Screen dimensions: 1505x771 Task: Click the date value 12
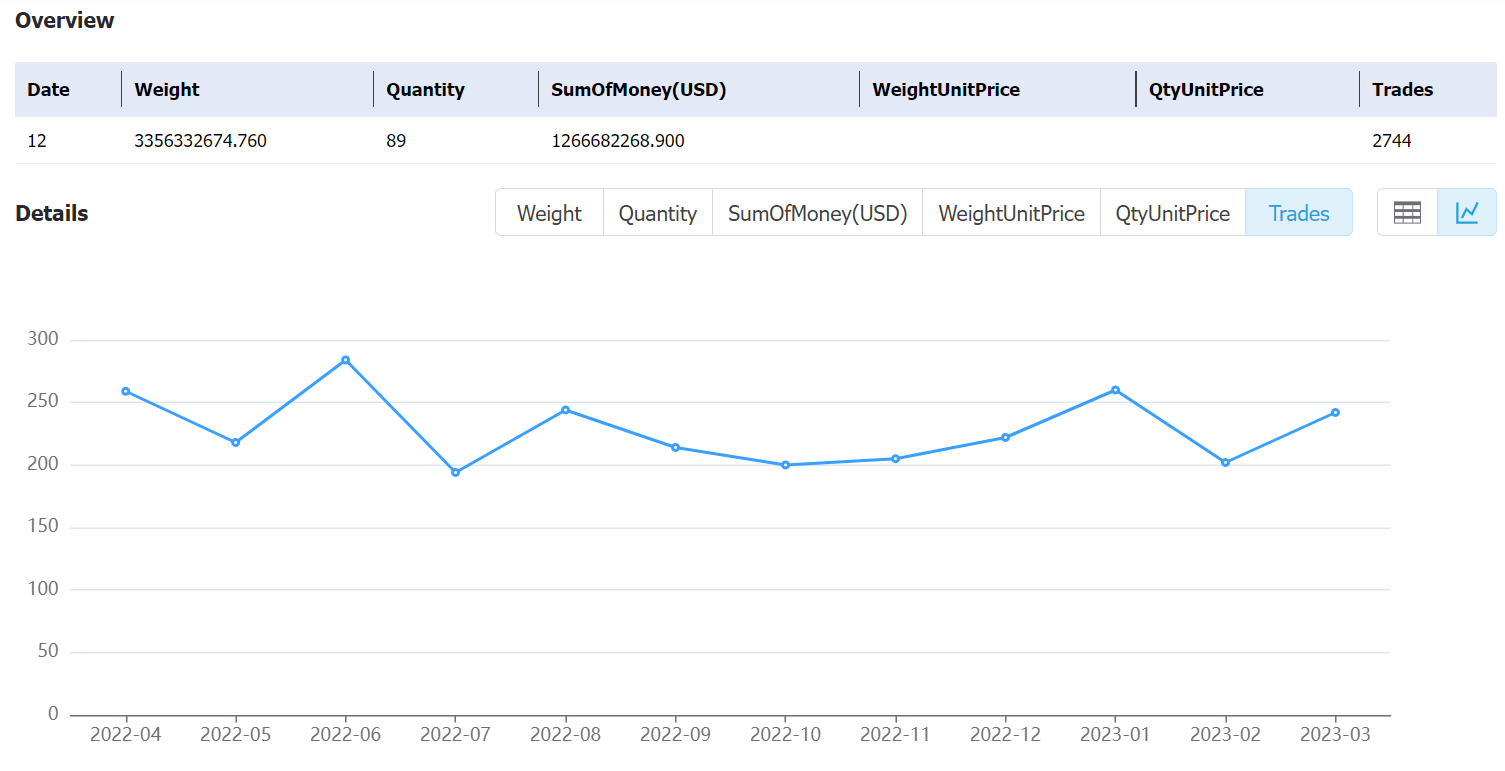[37, 141]
